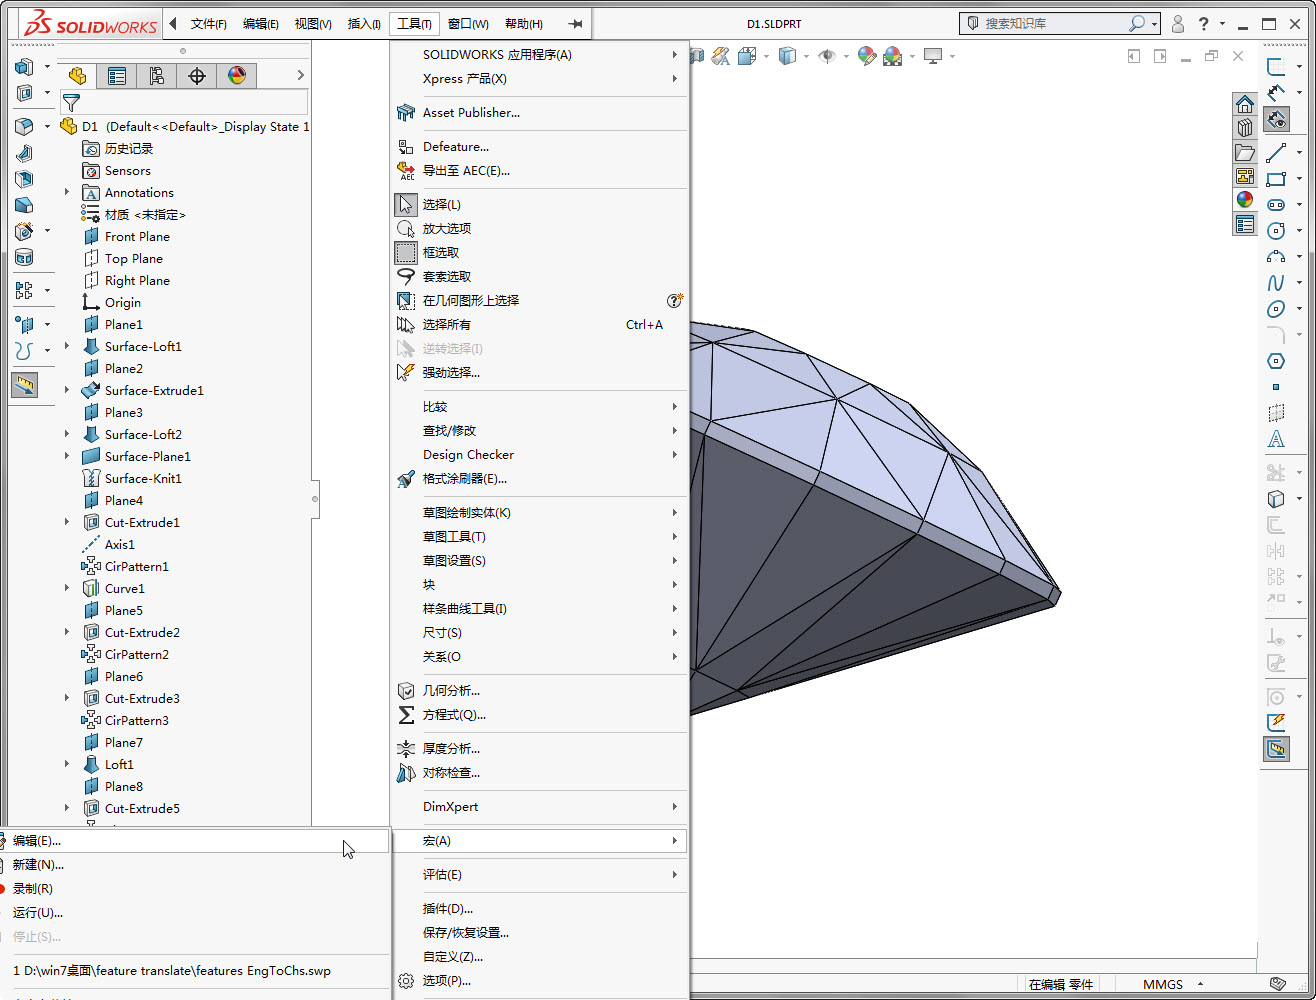The image size is (1316, 1000).
Task: Open the Appearances task pane icon
Action: (1245, 199)
